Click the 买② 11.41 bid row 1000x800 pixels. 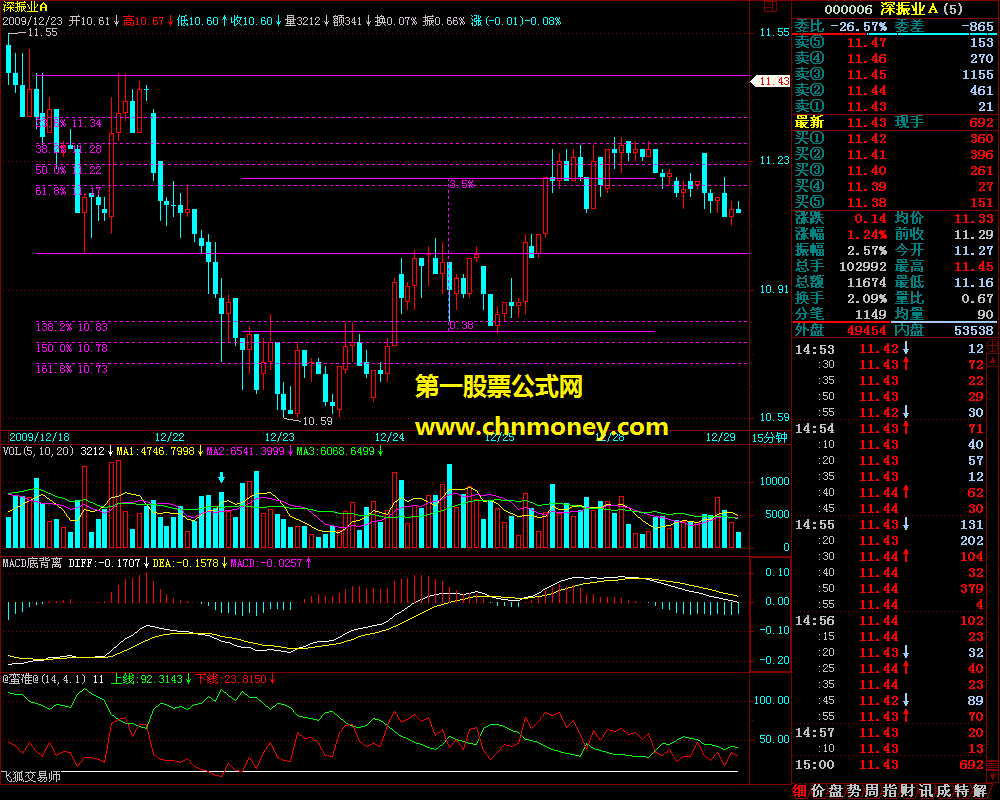(x=895, y=154)
